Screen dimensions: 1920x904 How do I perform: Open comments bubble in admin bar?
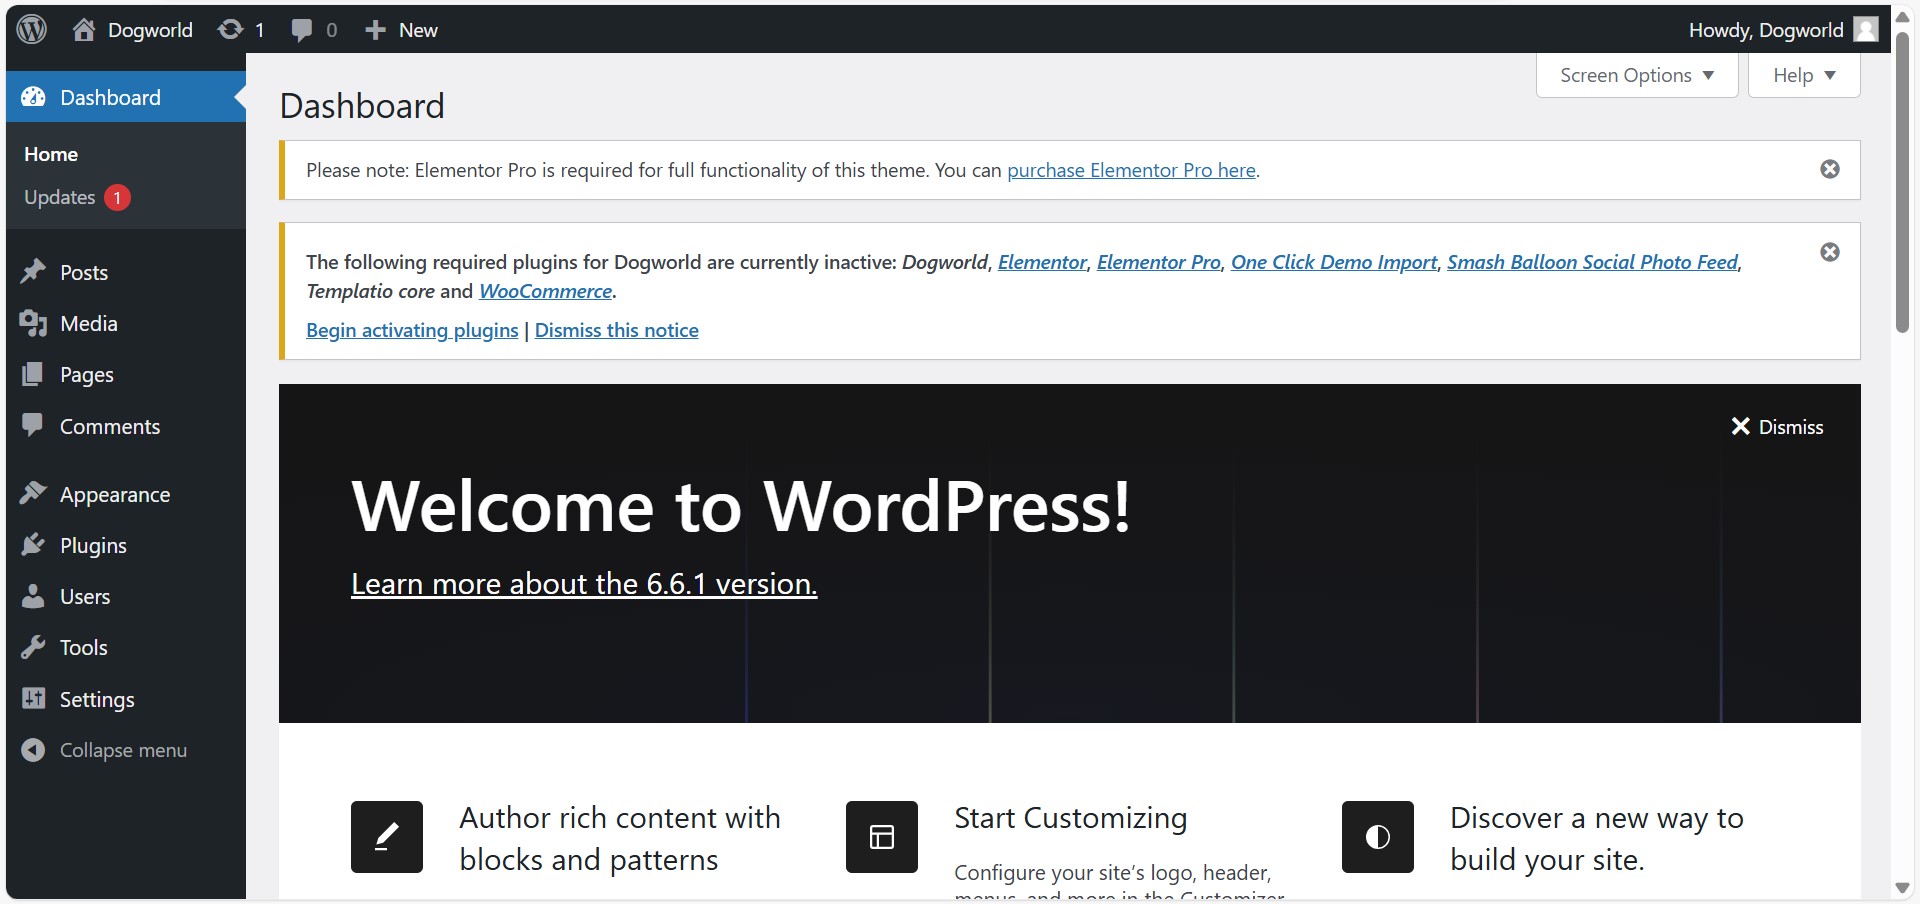pyautogui.click(x=301, y=30)
